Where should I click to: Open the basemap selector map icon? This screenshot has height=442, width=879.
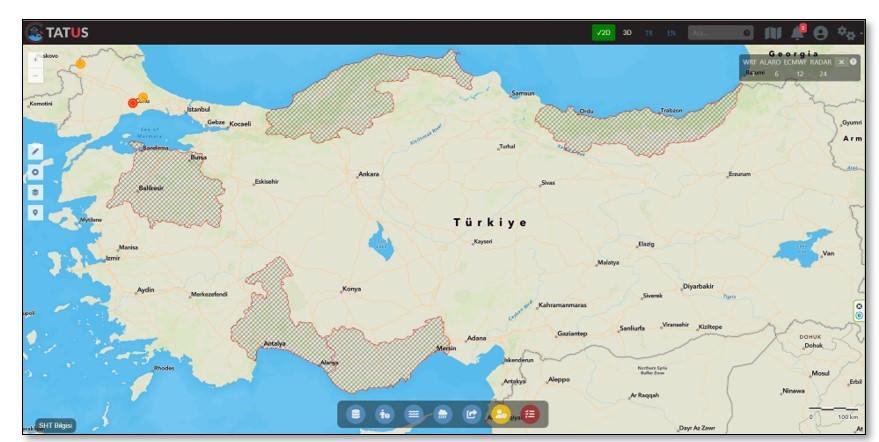772,33
